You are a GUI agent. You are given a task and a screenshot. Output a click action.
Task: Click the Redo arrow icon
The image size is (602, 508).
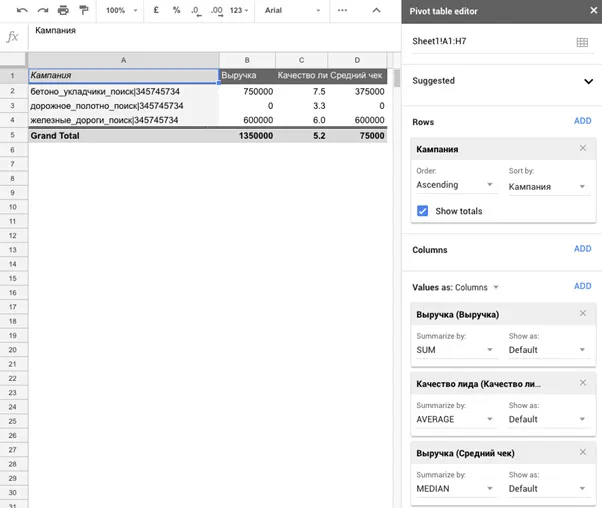pos(43,10)
